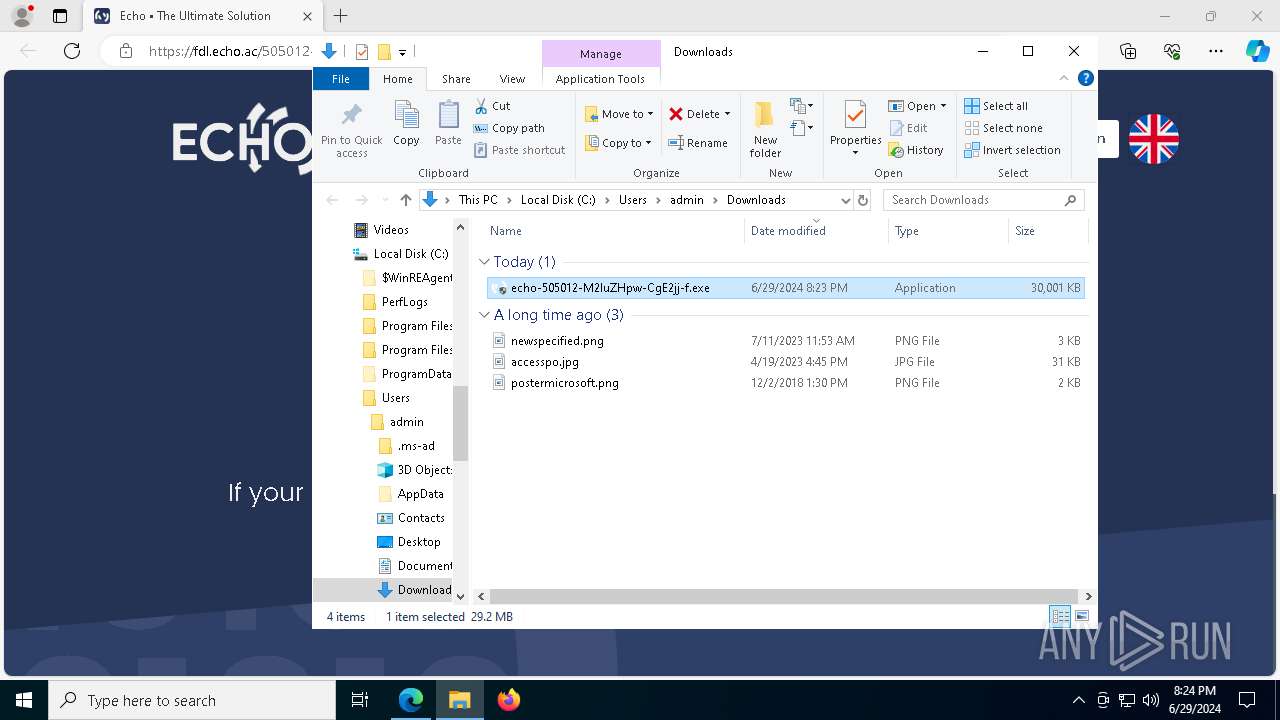This screenshot has height=720, width=1280.
Task: Select the Home ribbon tab
Action: 397,79
